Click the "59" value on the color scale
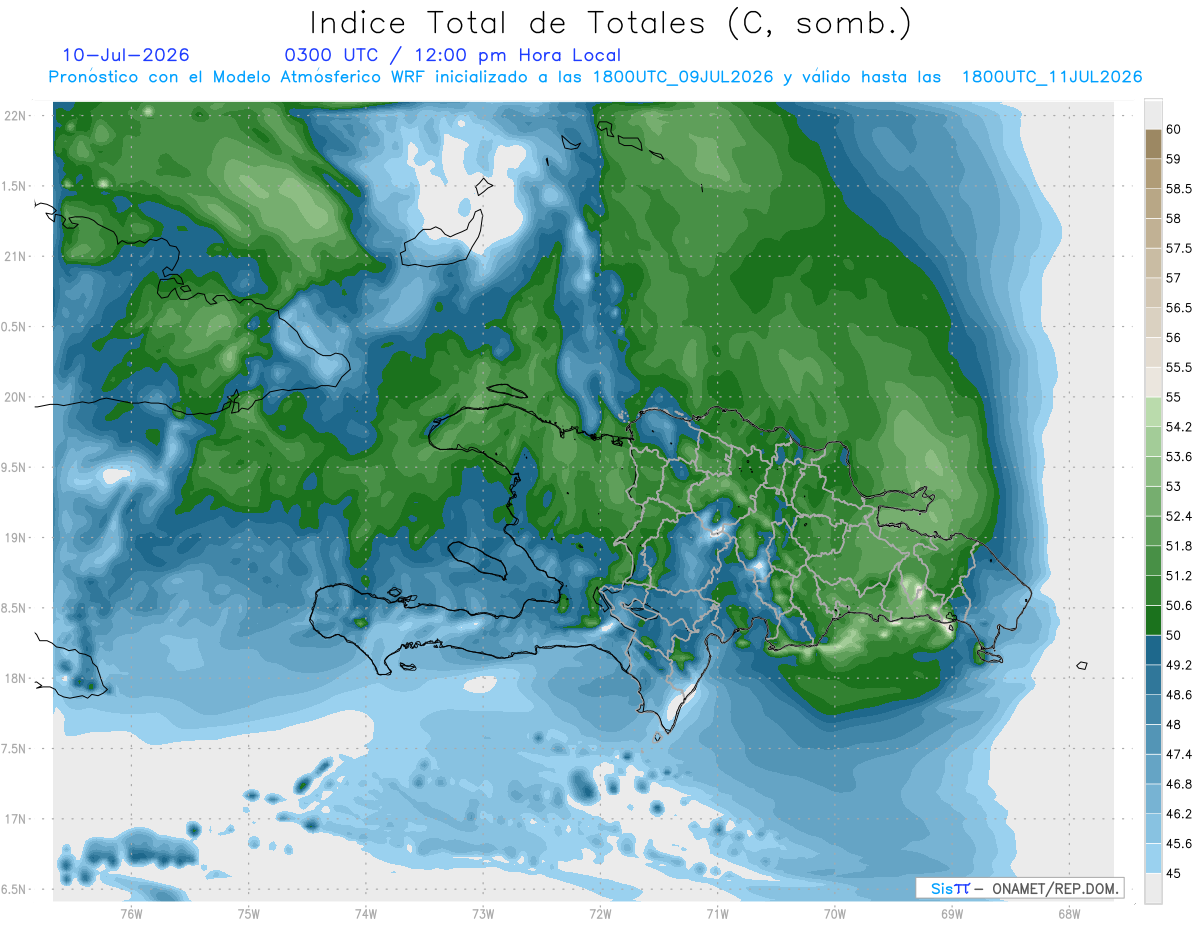Screen dimensions: 1200x927 coord(1173,158)
